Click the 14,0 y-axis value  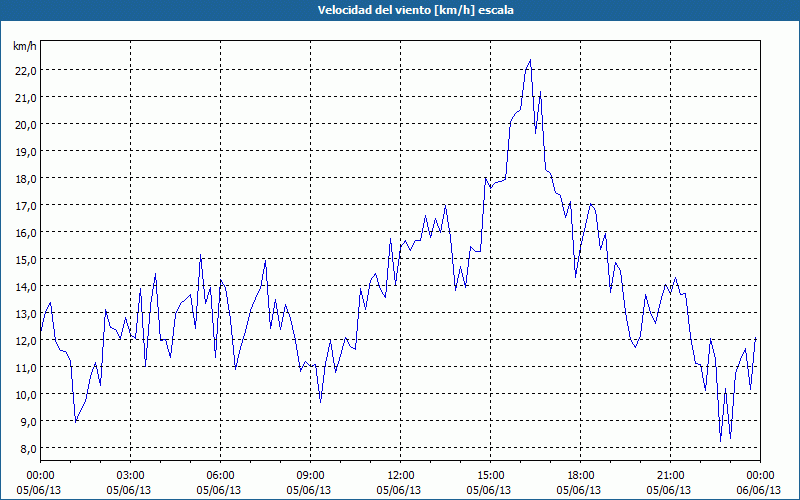26,287
